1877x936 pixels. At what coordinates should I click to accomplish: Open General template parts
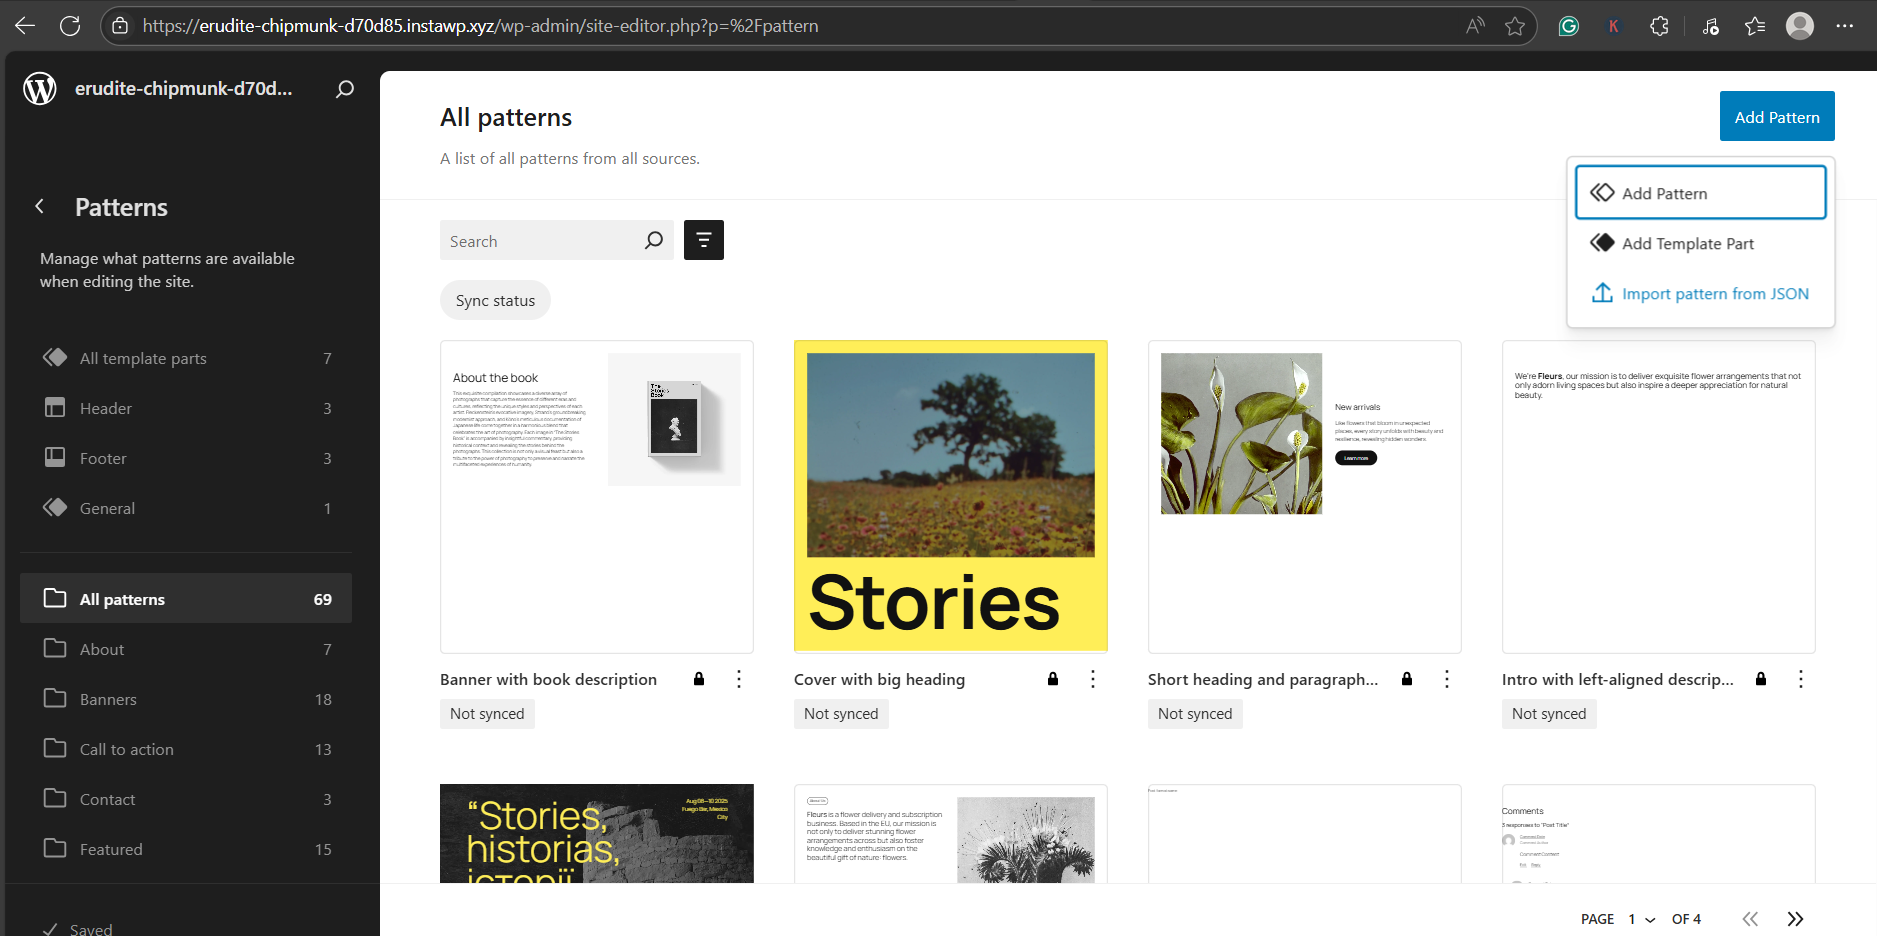[x=186, y=508]
